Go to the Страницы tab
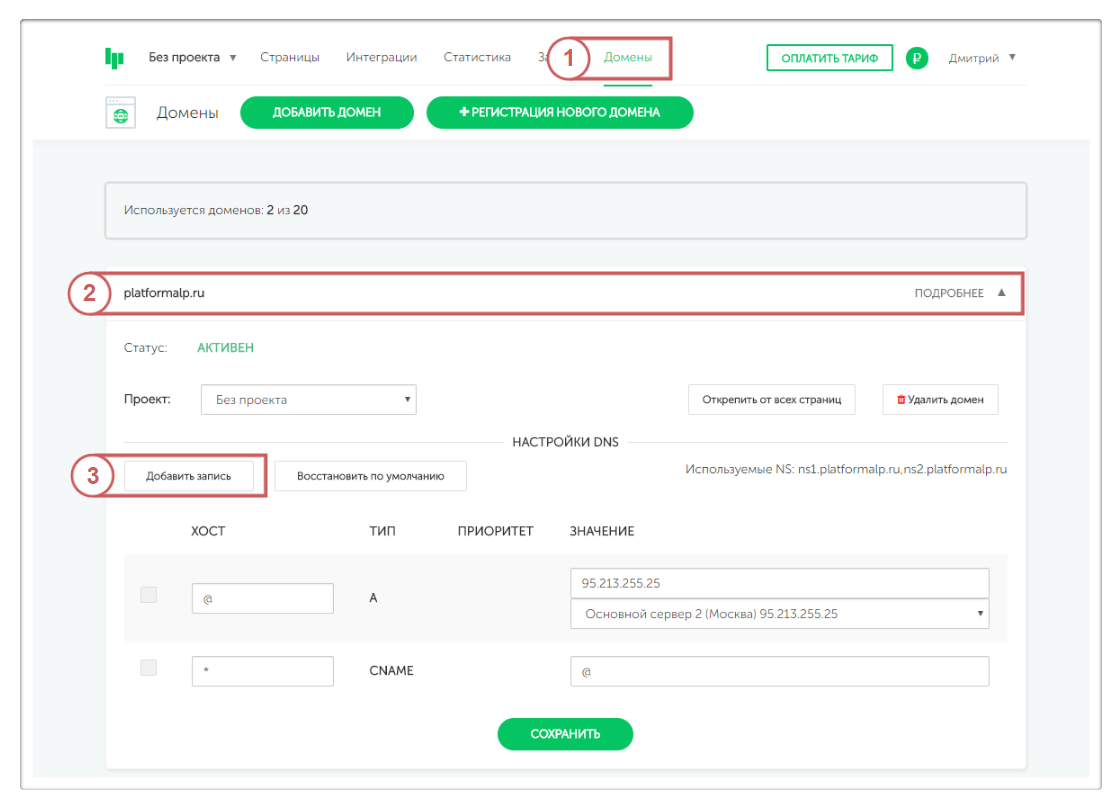This screenshot has height=809, width=1113. [x=290, y=58]
